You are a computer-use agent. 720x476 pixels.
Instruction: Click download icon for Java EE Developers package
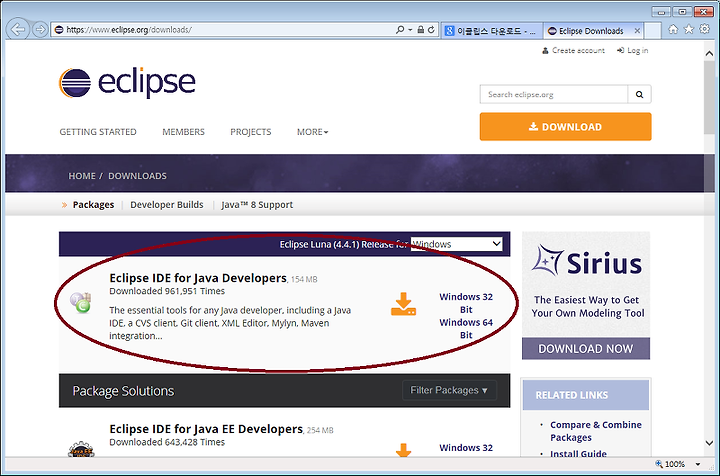pos(403,450)
